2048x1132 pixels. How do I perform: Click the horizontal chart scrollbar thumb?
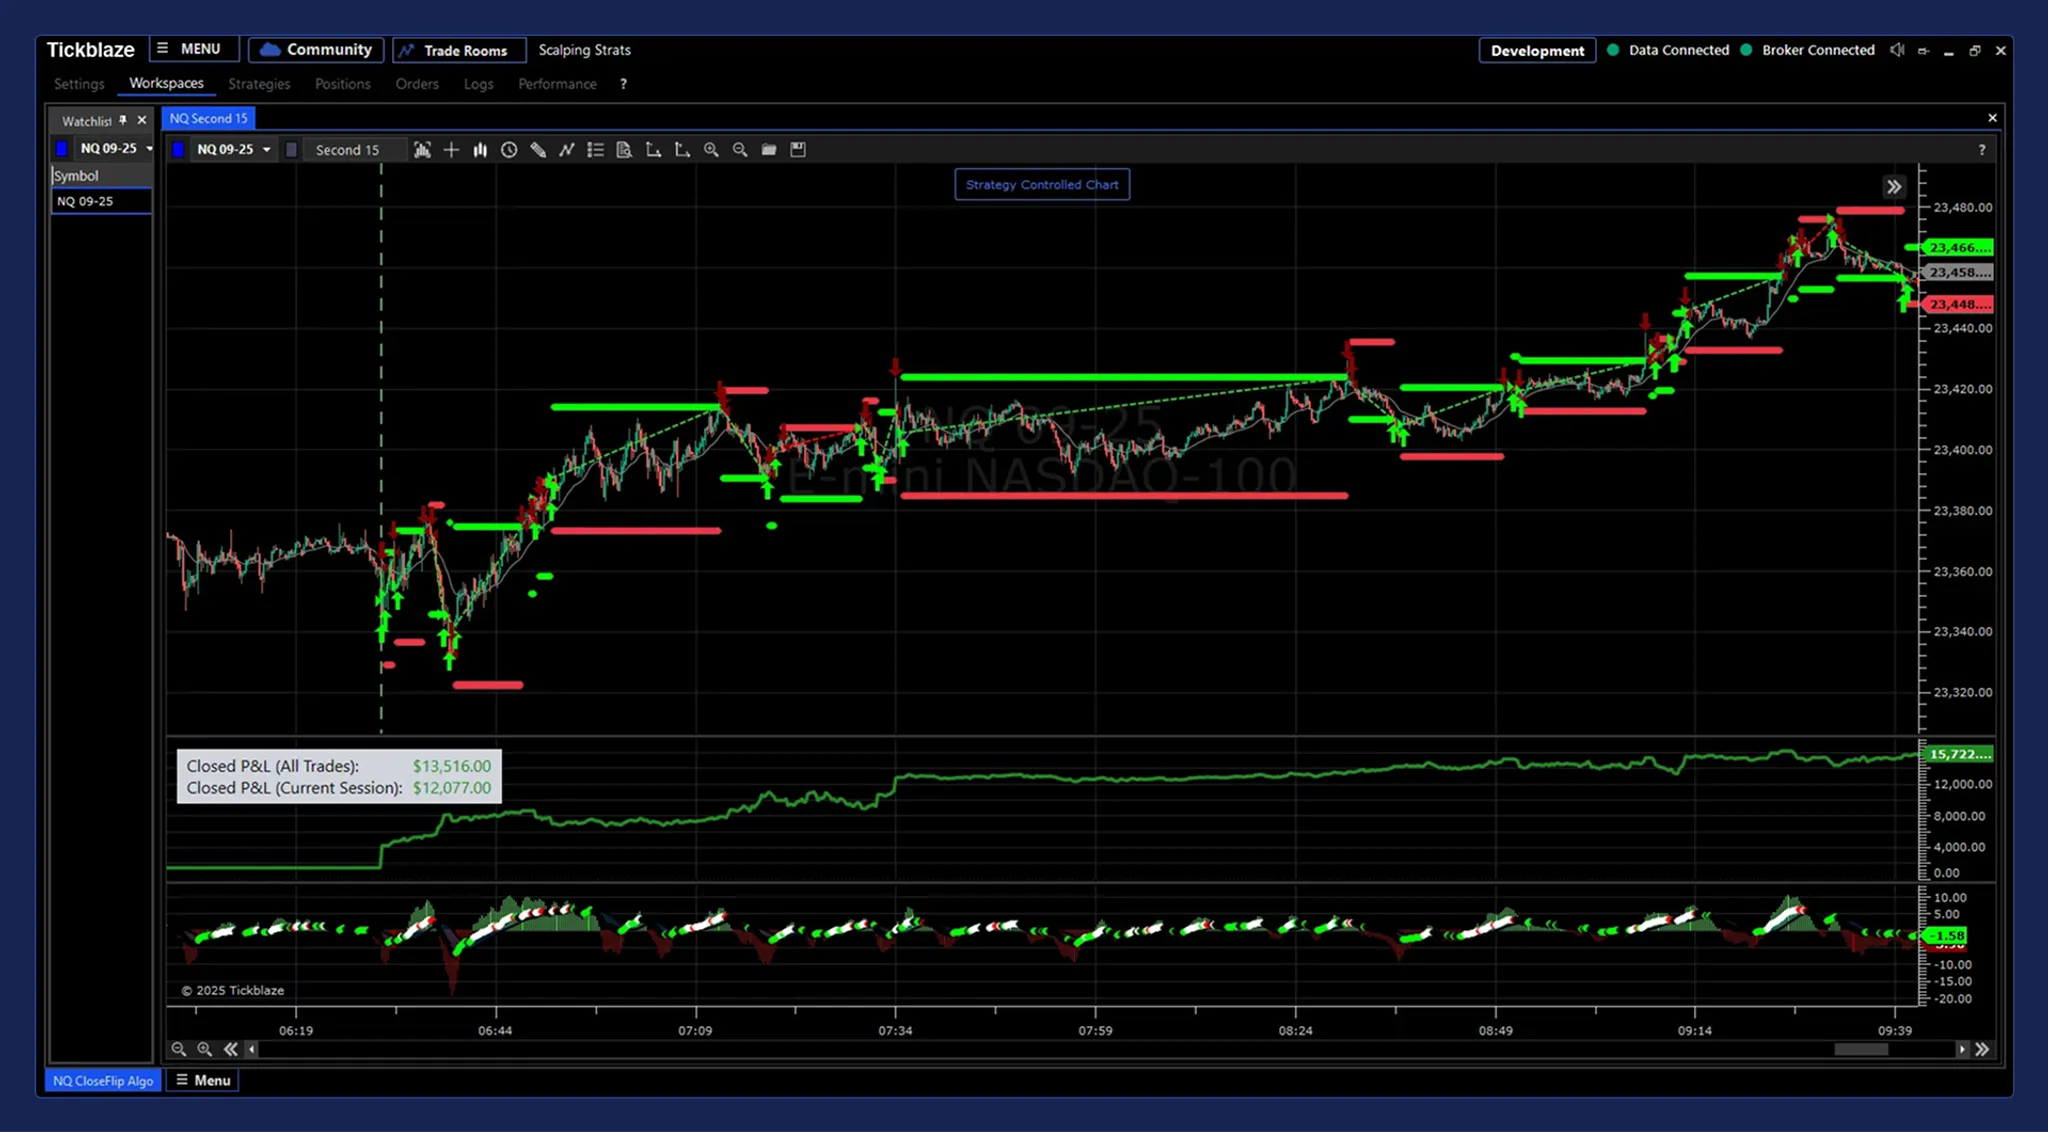[x=1860, y=1049]
